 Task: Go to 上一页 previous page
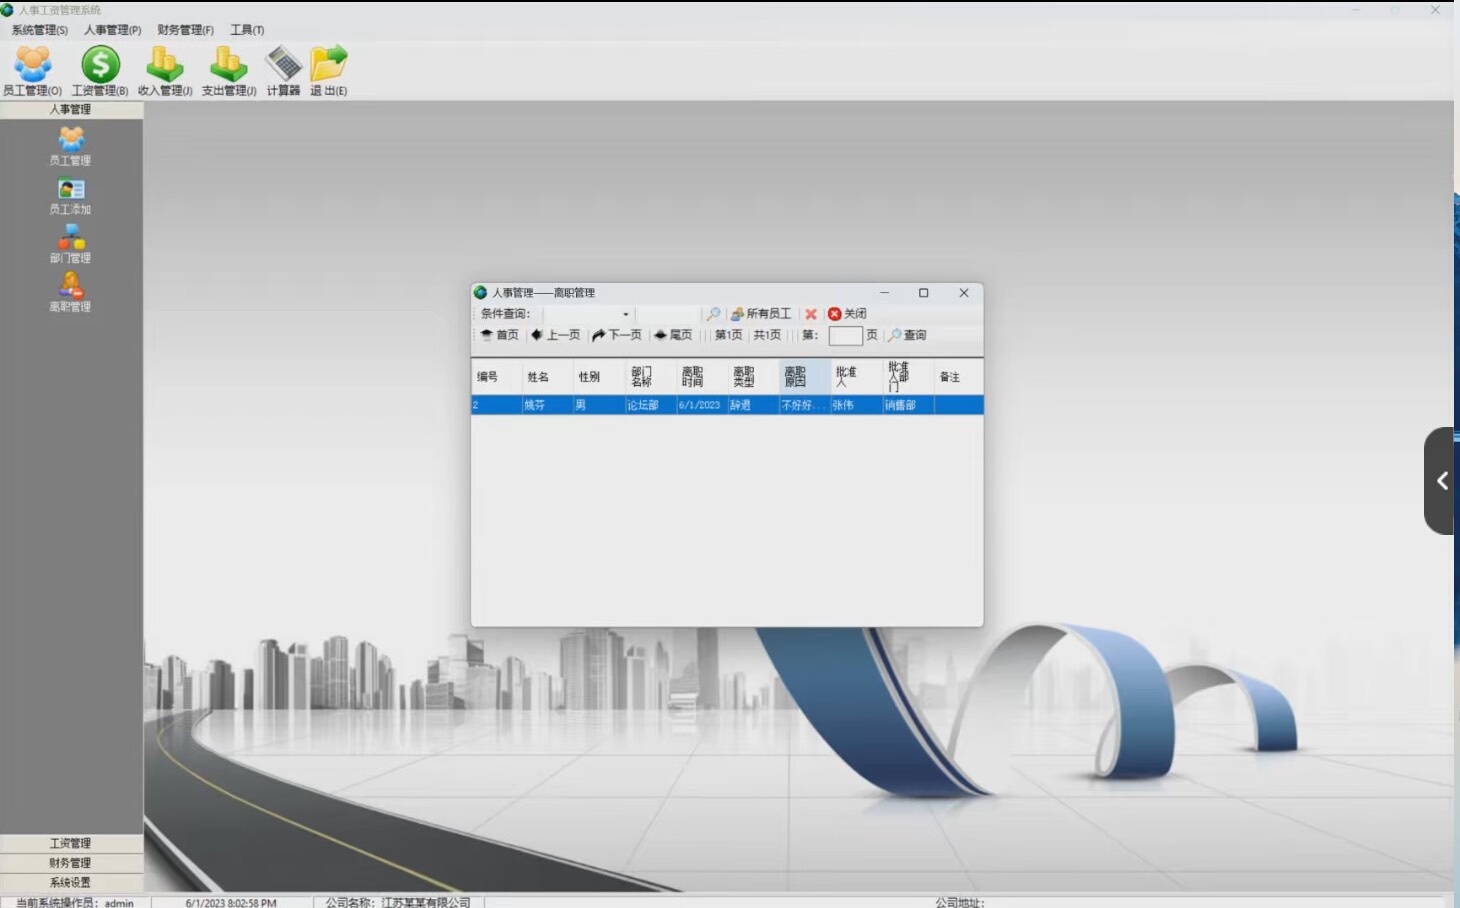(x=556, y=335)
